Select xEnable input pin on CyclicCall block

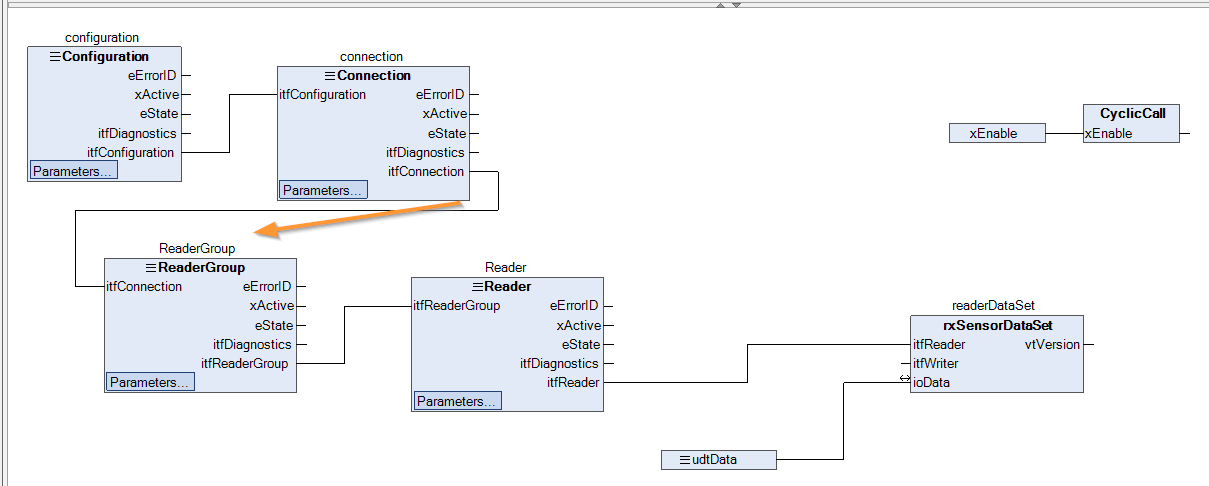(1109, 133)
